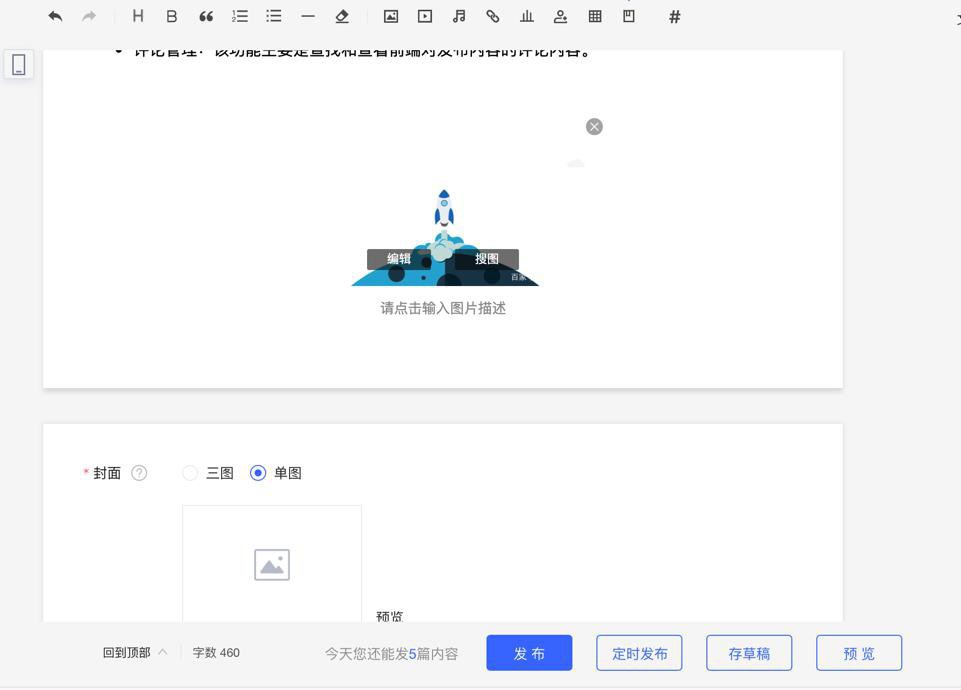Insert an image from the toolbar
The image size is (961, 690).
pos(391,17)
